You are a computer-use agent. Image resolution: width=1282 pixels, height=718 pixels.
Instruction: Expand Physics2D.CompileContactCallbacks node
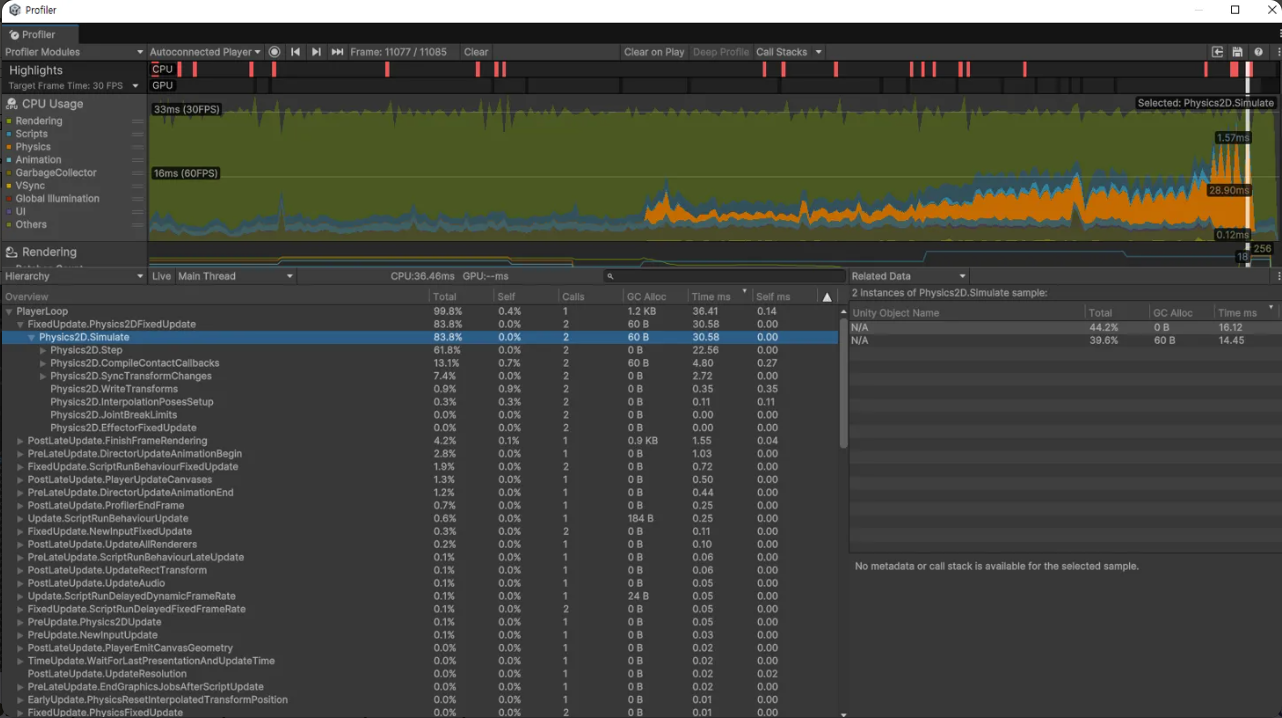click(x=43, y=364)
